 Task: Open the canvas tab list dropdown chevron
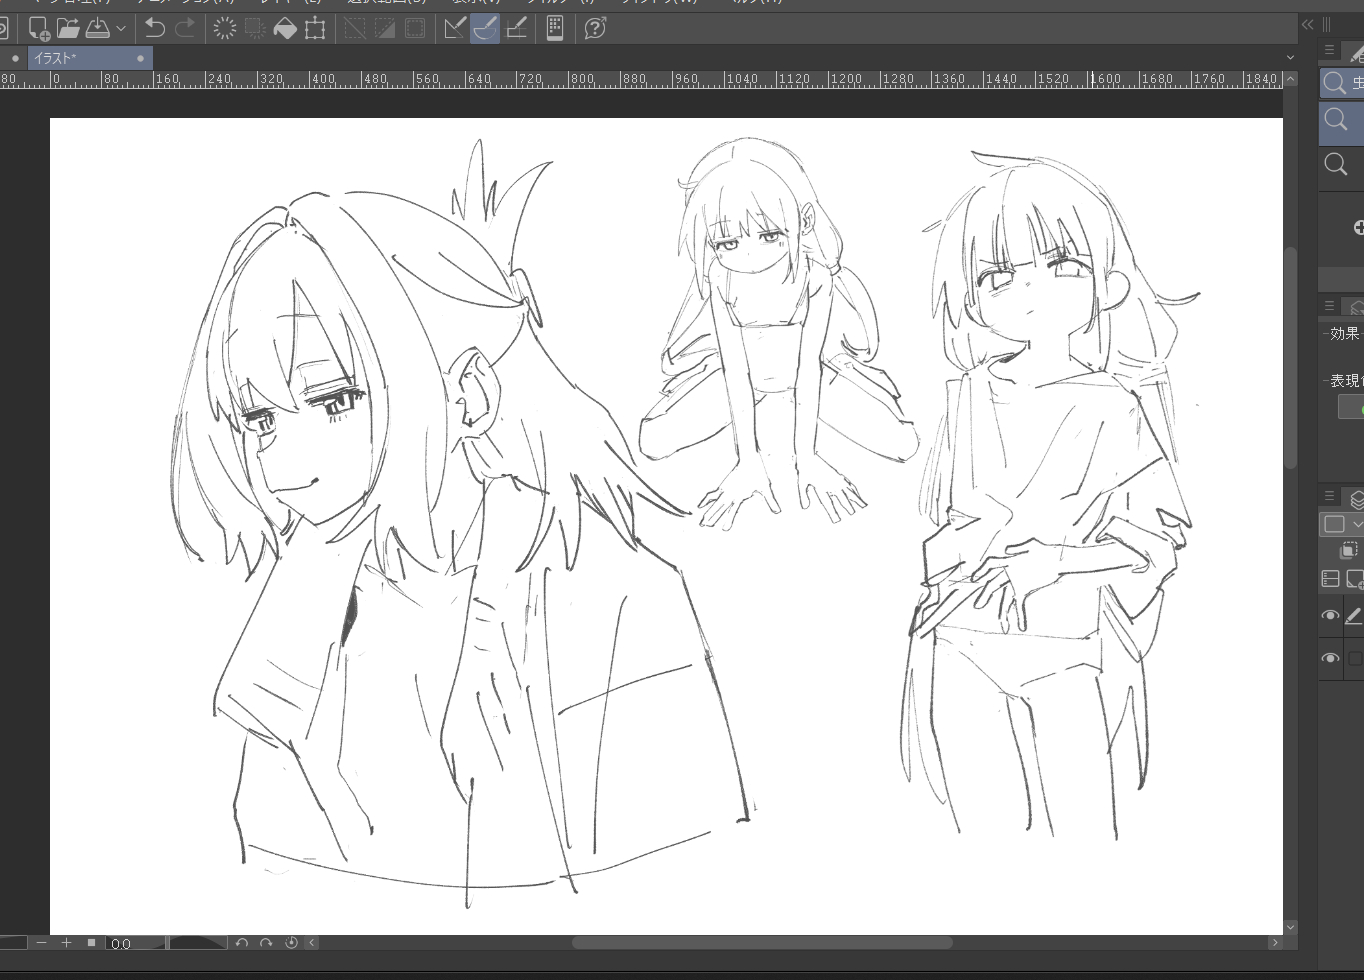[1290, 58]
